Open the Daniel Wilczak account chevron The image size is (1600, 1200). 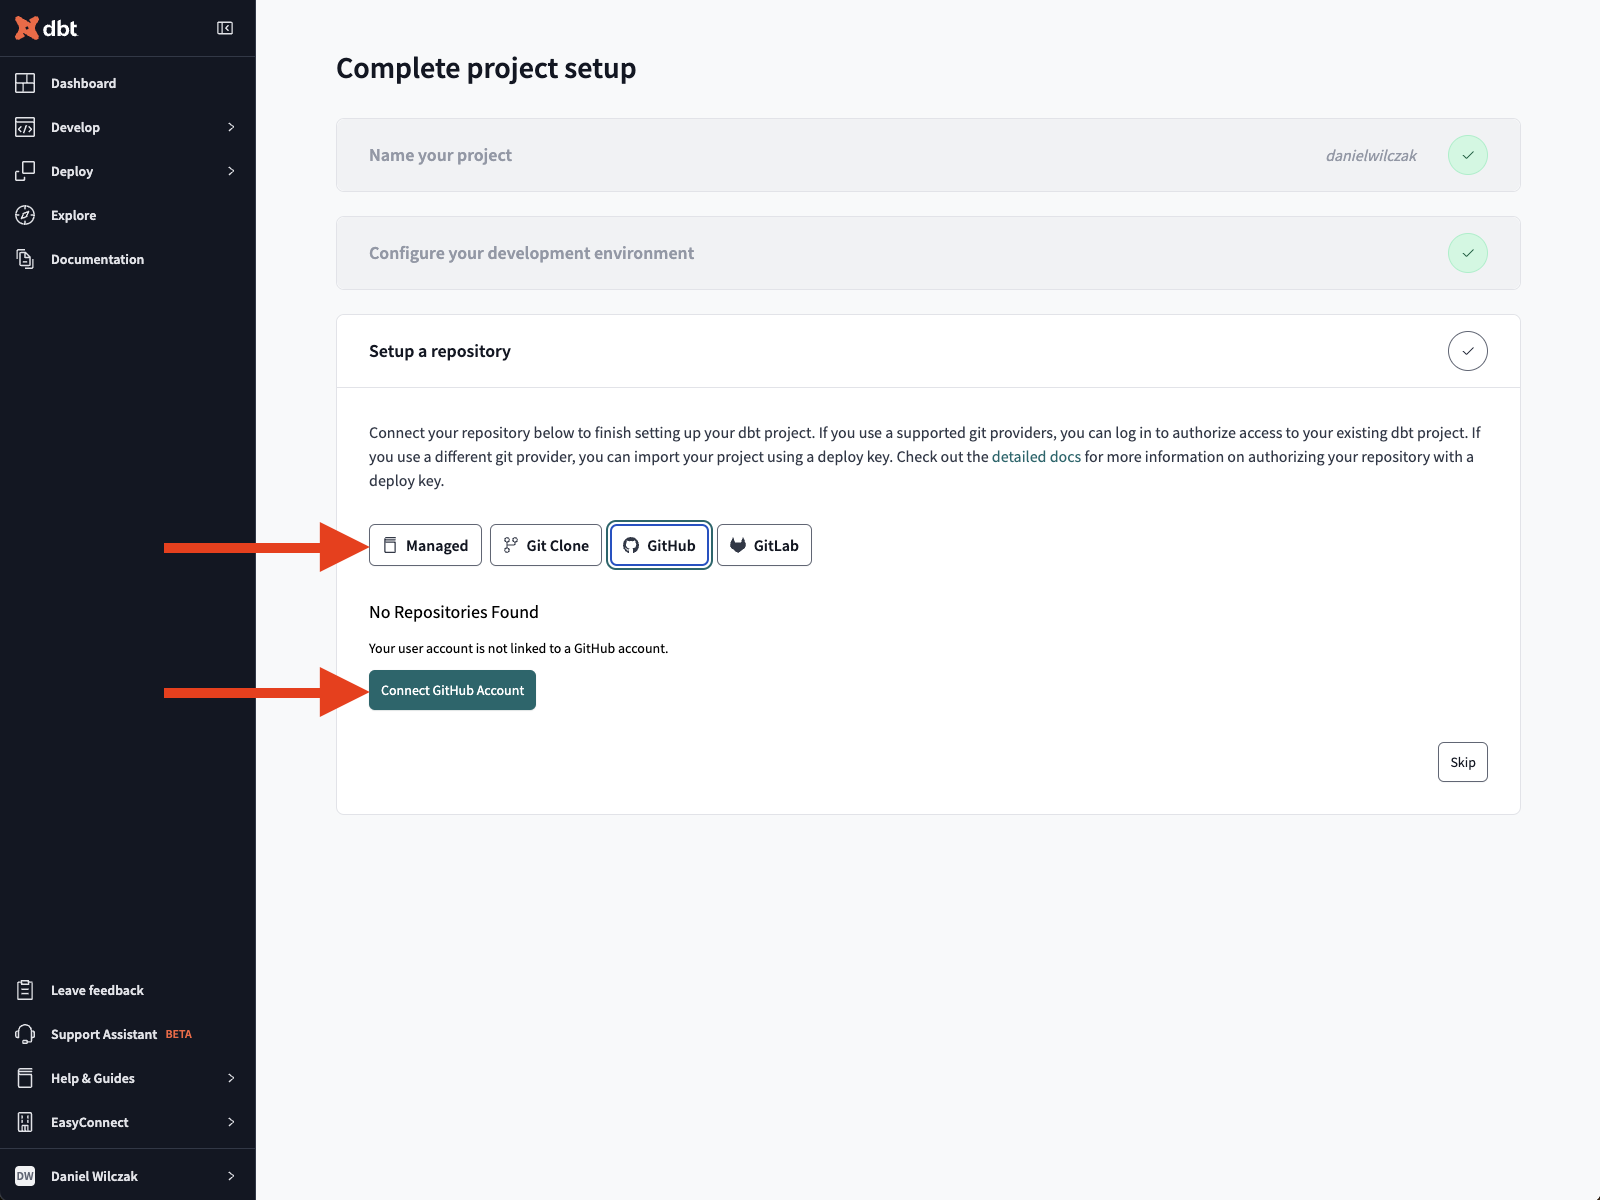tap(231, 1176)
